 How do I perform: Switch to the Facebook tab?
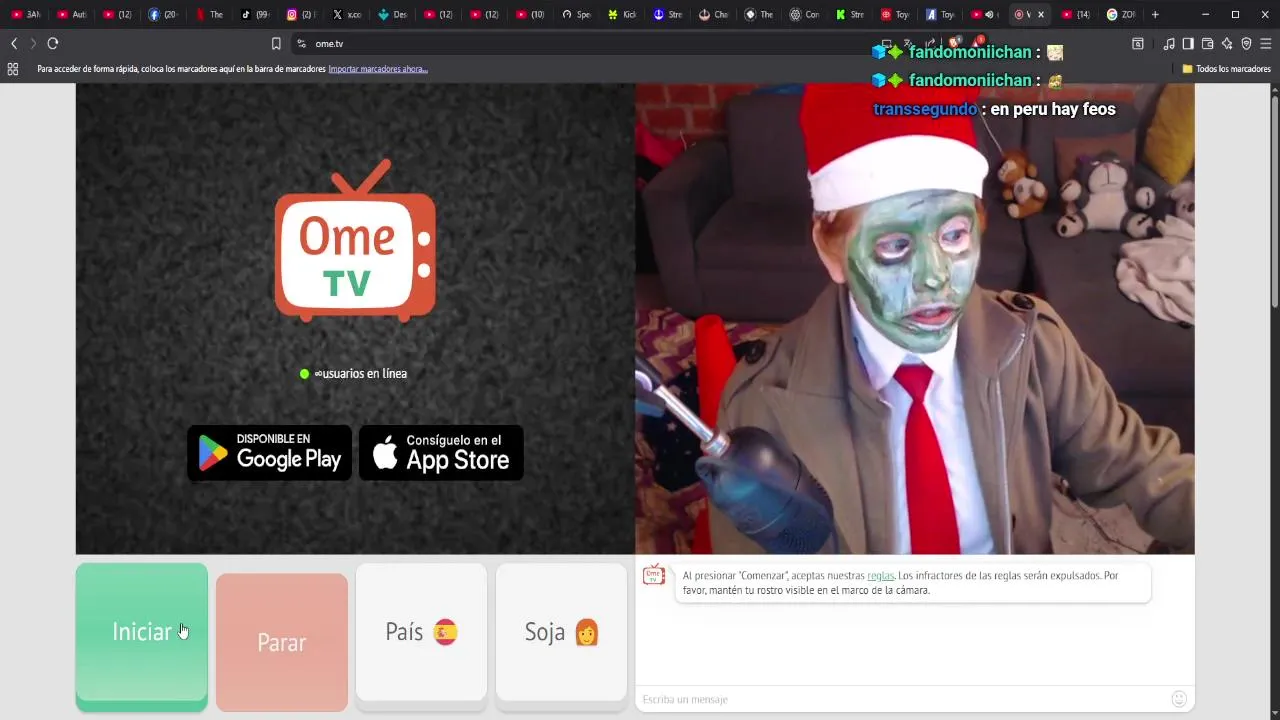(x=163, y=14)
